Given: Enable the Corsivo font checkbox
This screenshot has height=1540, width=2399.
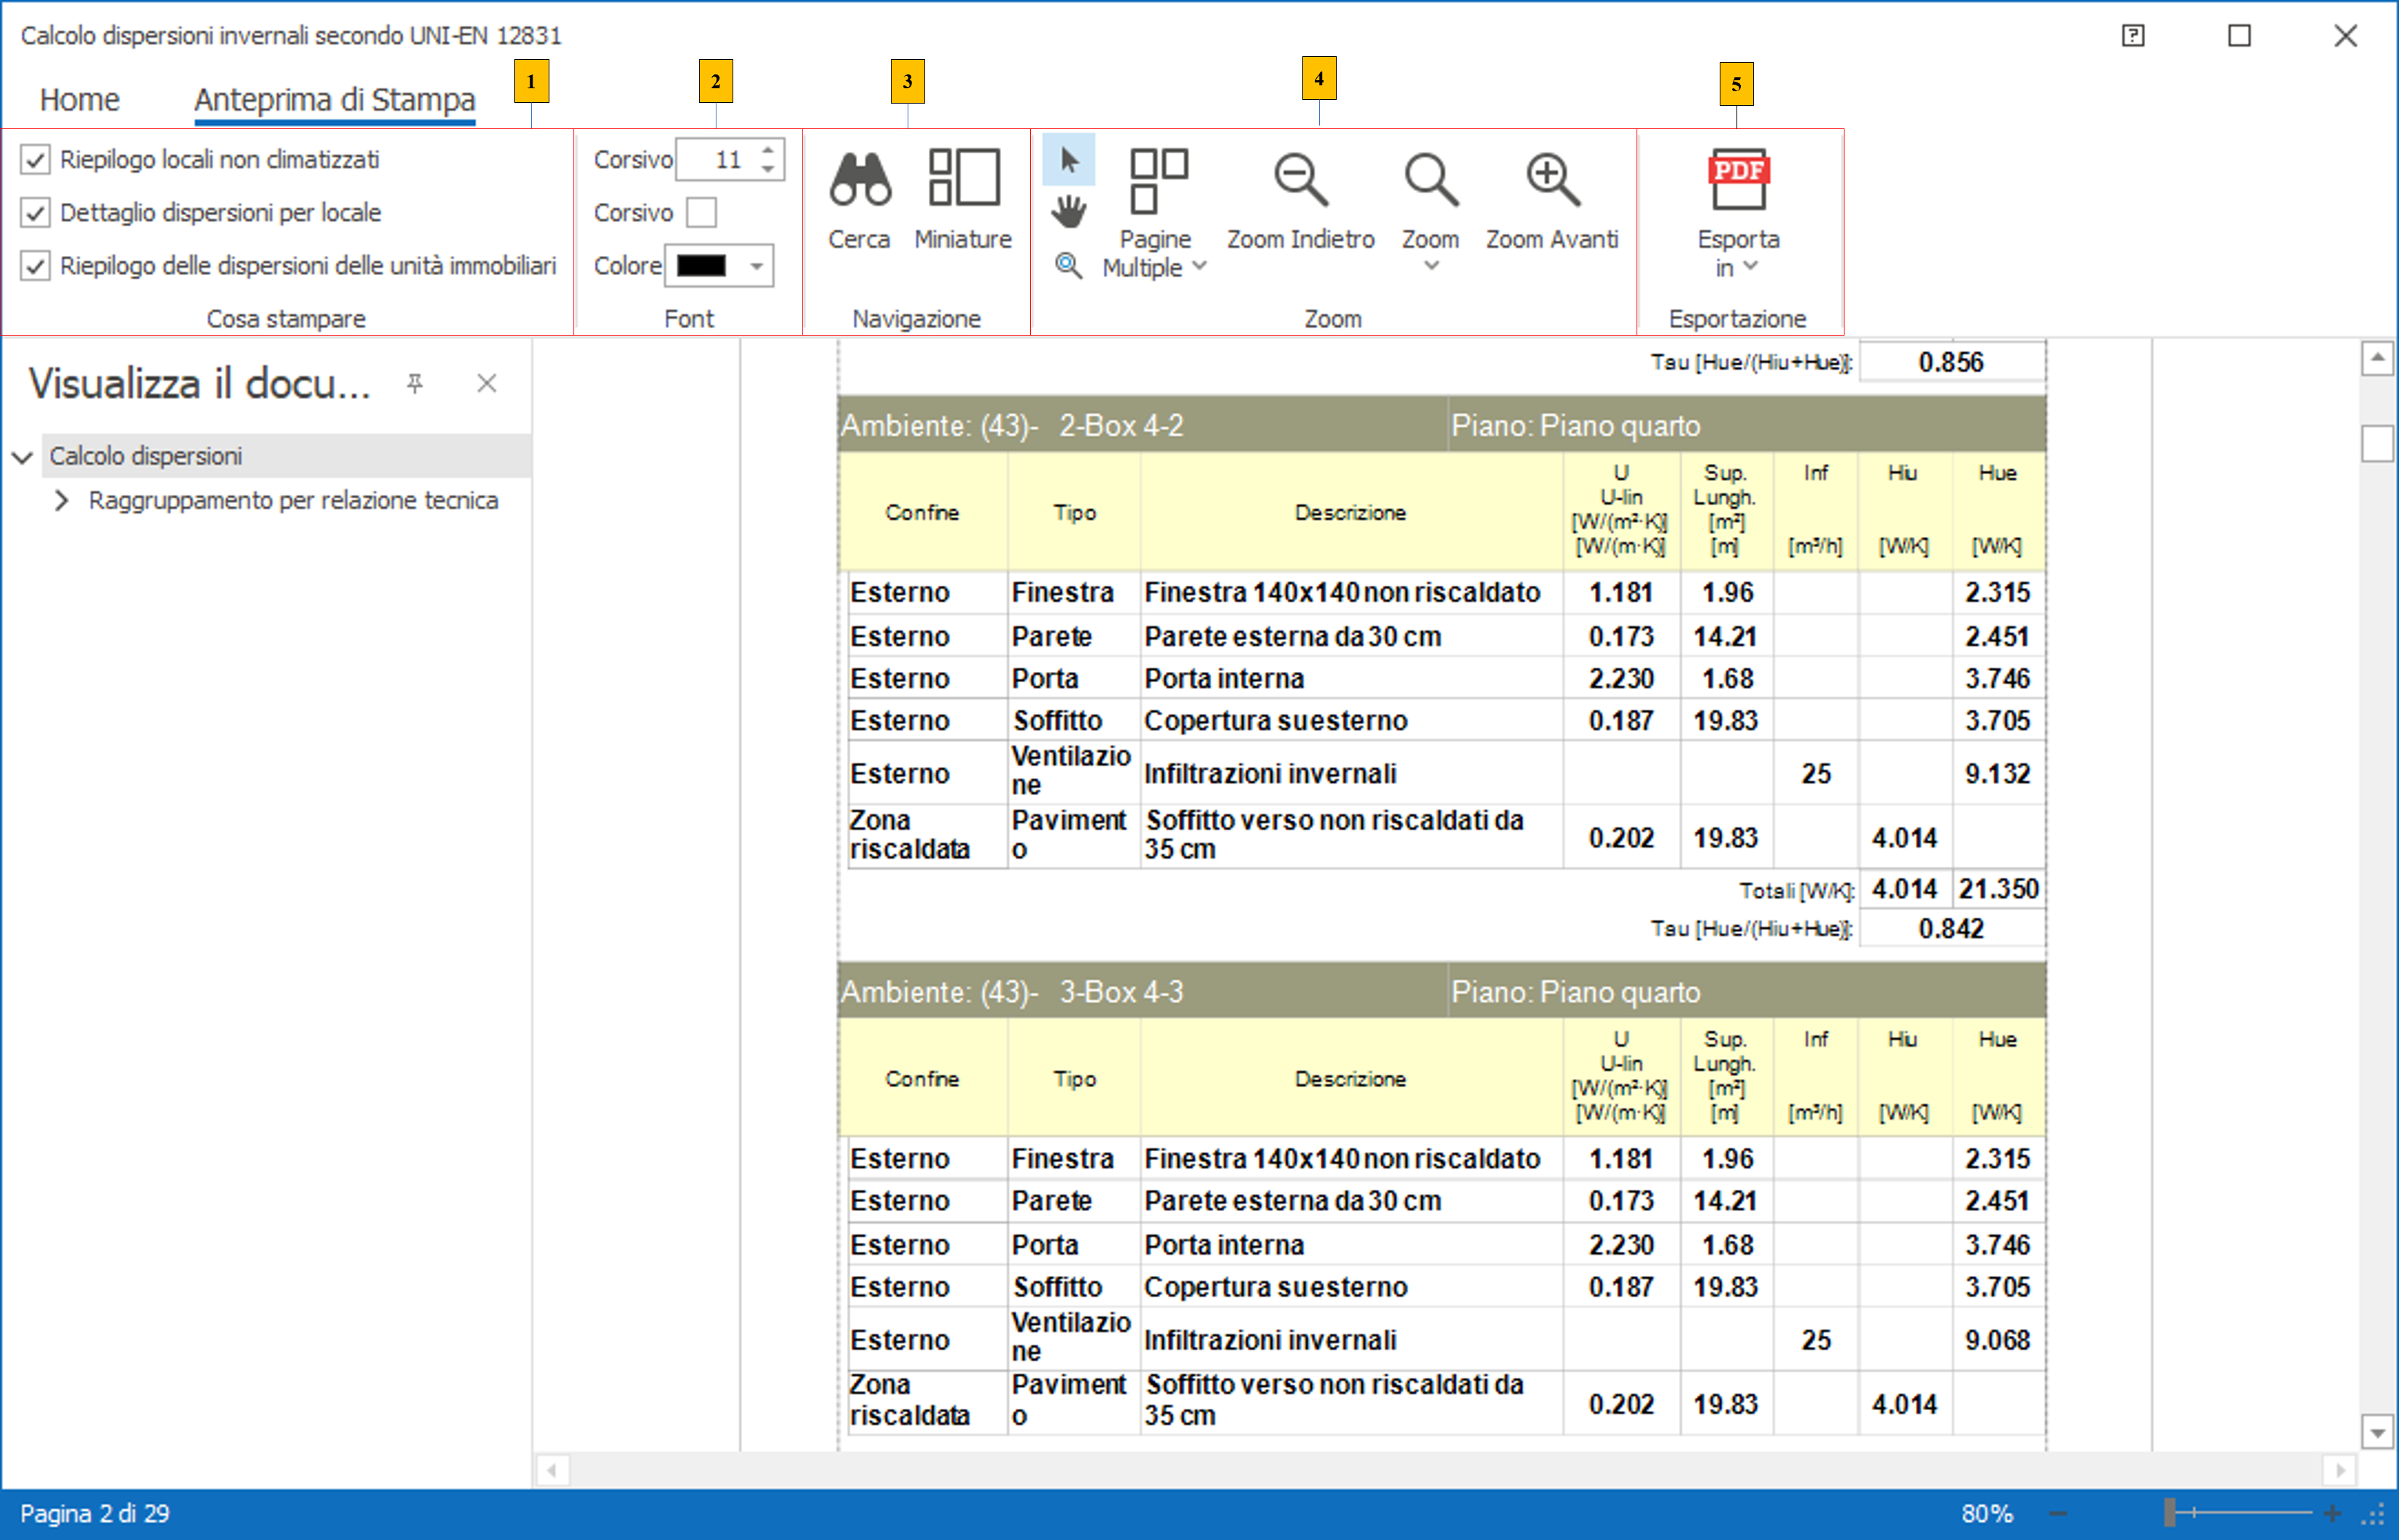Looking at the screenshot, I should click(x=701, y=212).
